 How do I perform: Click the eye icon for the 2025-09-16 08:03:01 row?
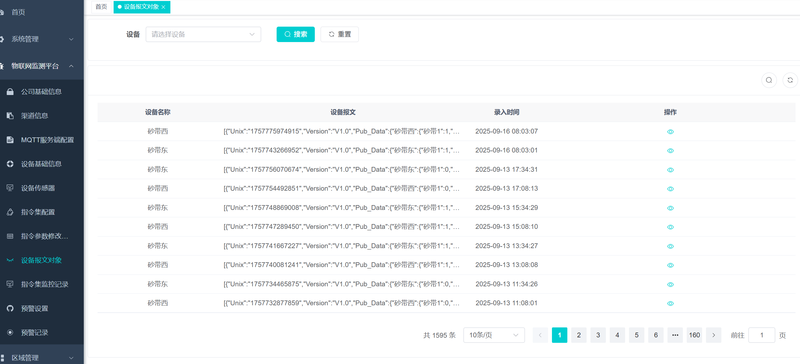click(670, 151)
